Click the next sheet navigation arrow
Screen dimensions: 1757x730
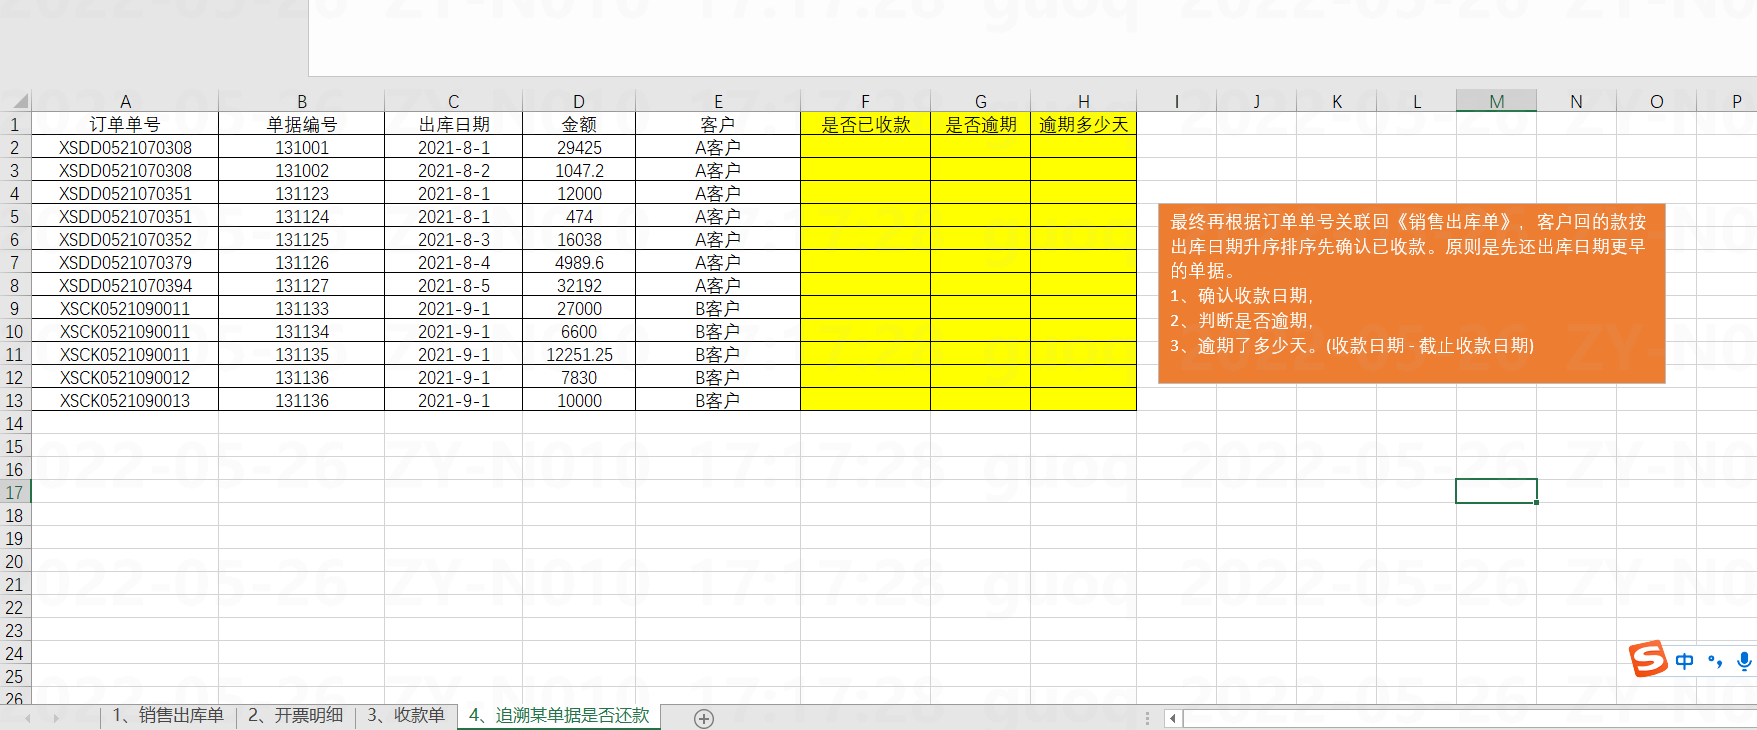tap(55, 718)
